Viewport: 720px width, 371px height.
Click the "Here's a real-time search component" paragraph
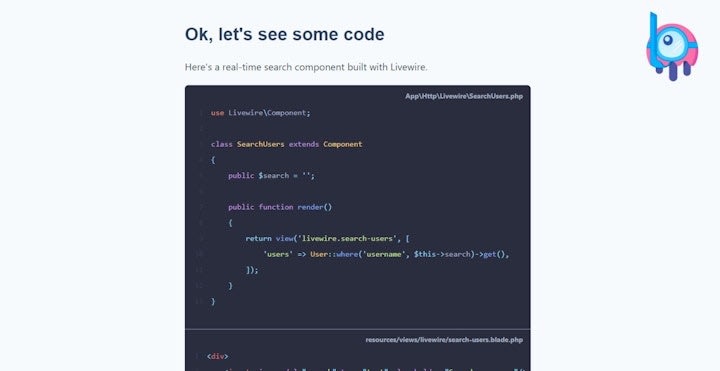click(x=306, y=67)
